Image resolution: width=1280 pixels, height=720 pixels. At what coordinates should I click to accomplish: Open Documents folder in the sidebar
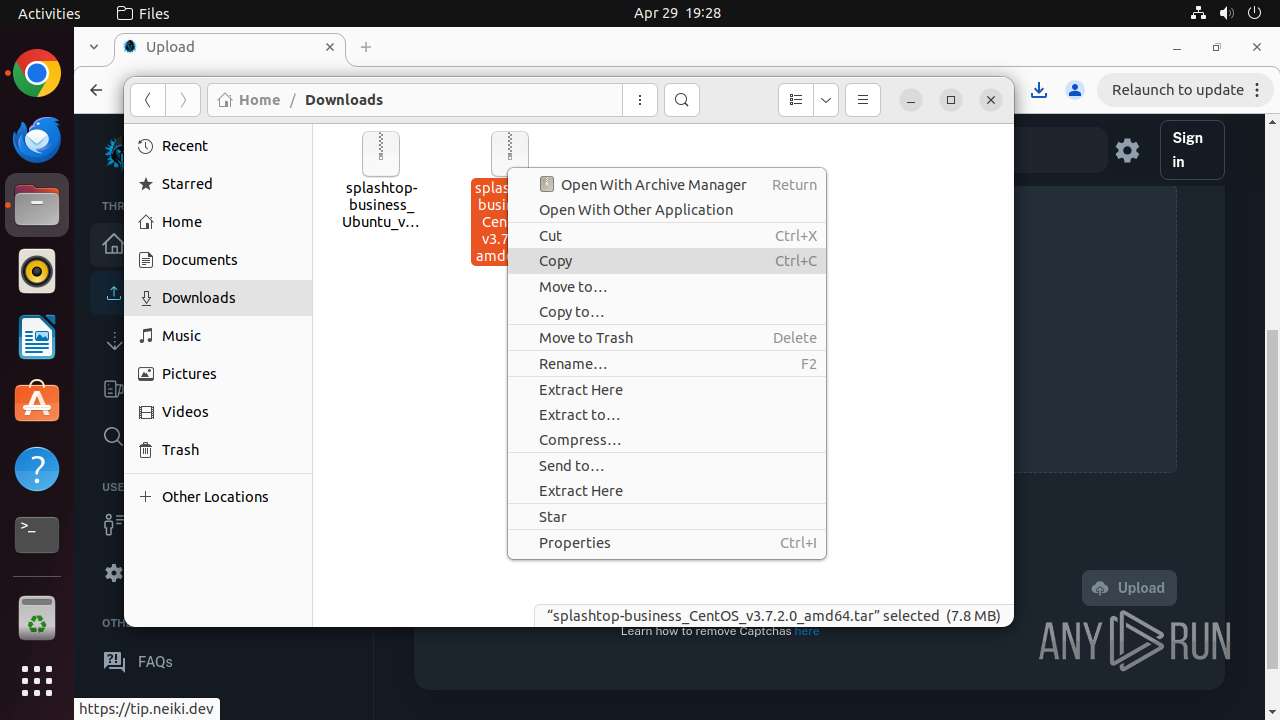[x=218, y=260]
